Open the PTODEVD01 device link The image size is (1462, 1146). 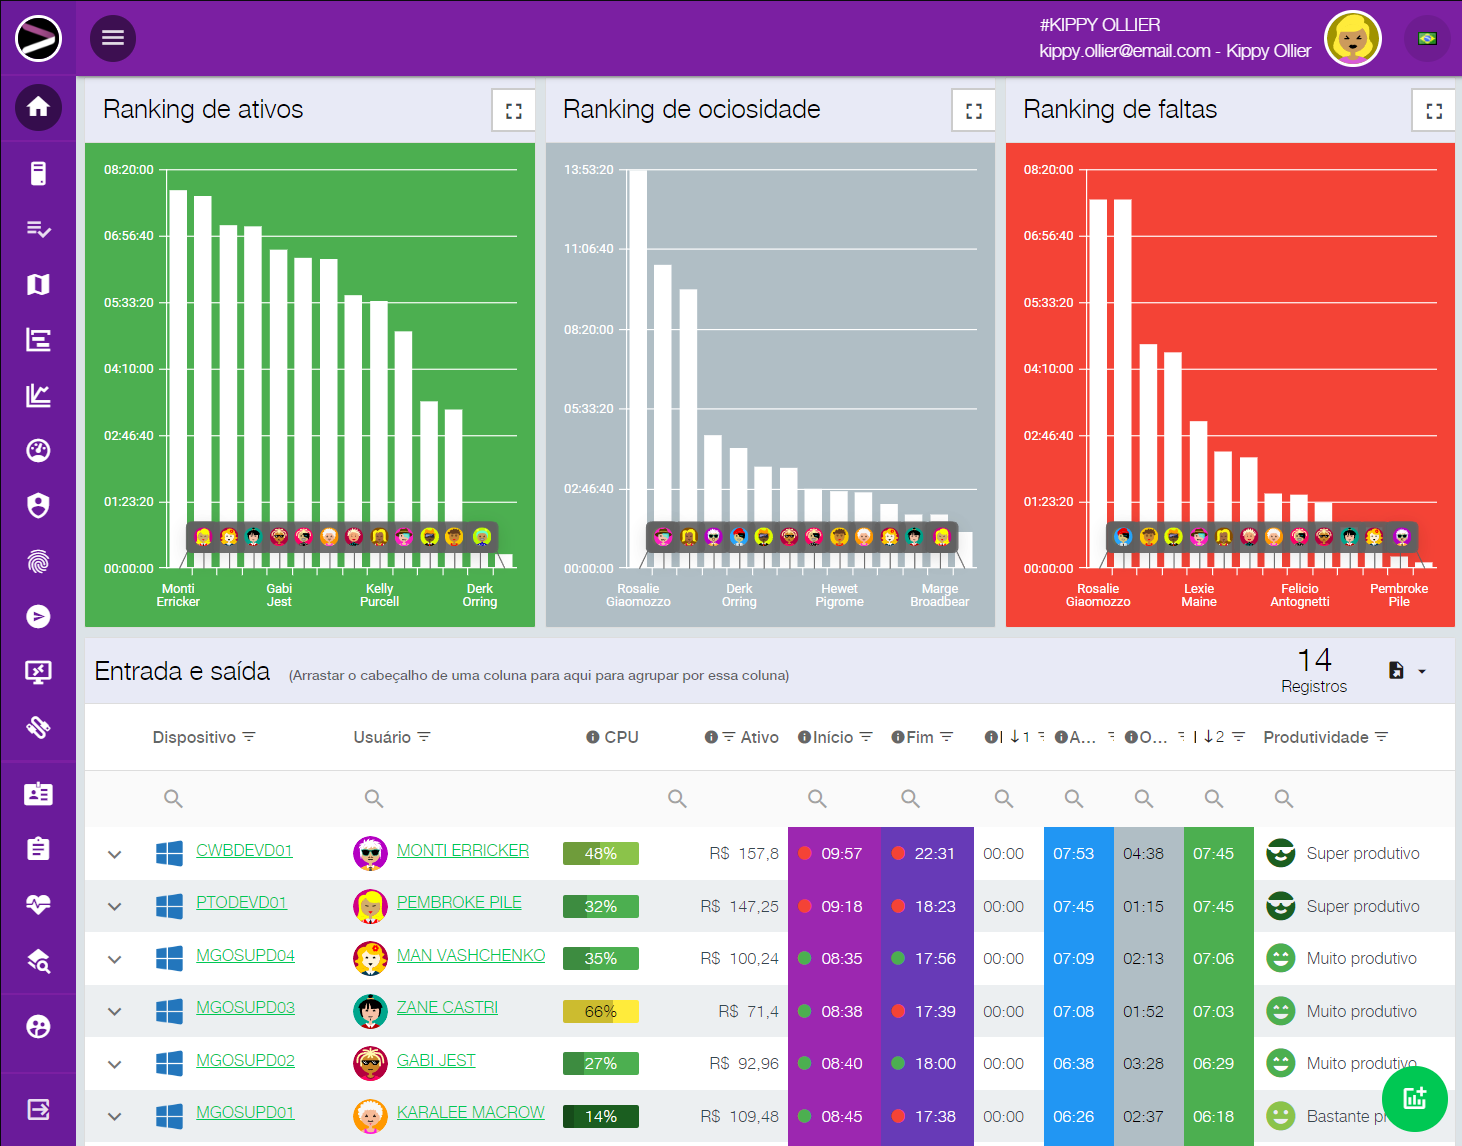point(241,902)
